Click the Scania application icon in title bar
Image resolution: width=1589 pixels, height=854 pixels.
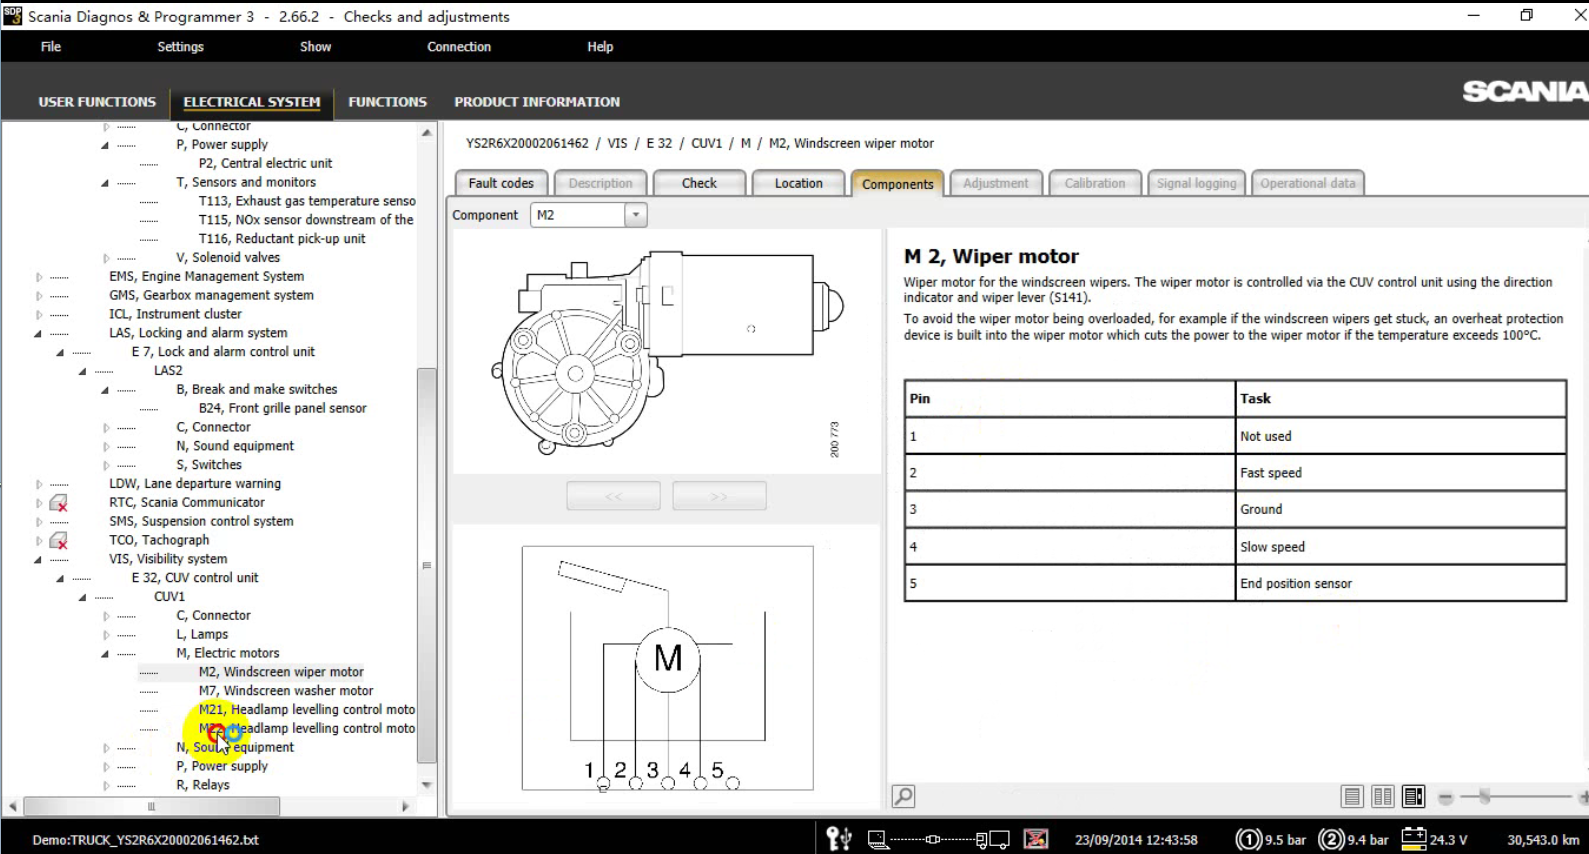[x=12, y=16]
